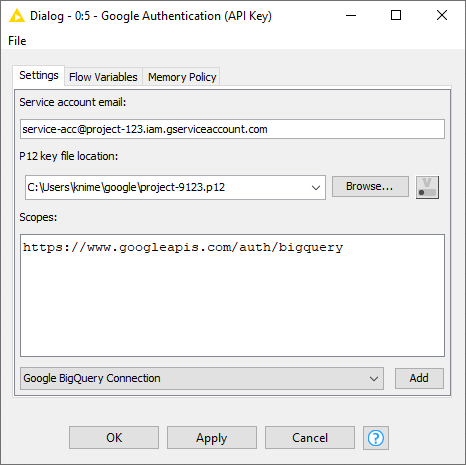Click the flow variable icon beside Browse
Viewport: 466px width, 465px height.
pyautogui.click(x=427, y=187)
